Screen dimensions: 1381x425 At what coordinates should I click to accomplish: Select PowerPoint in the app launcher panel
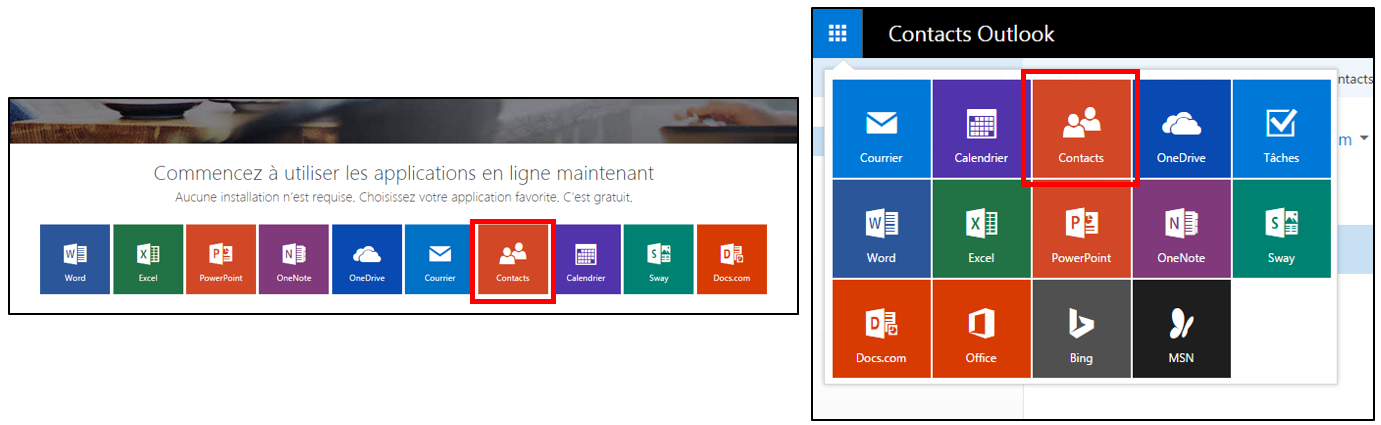(1082, 229)
